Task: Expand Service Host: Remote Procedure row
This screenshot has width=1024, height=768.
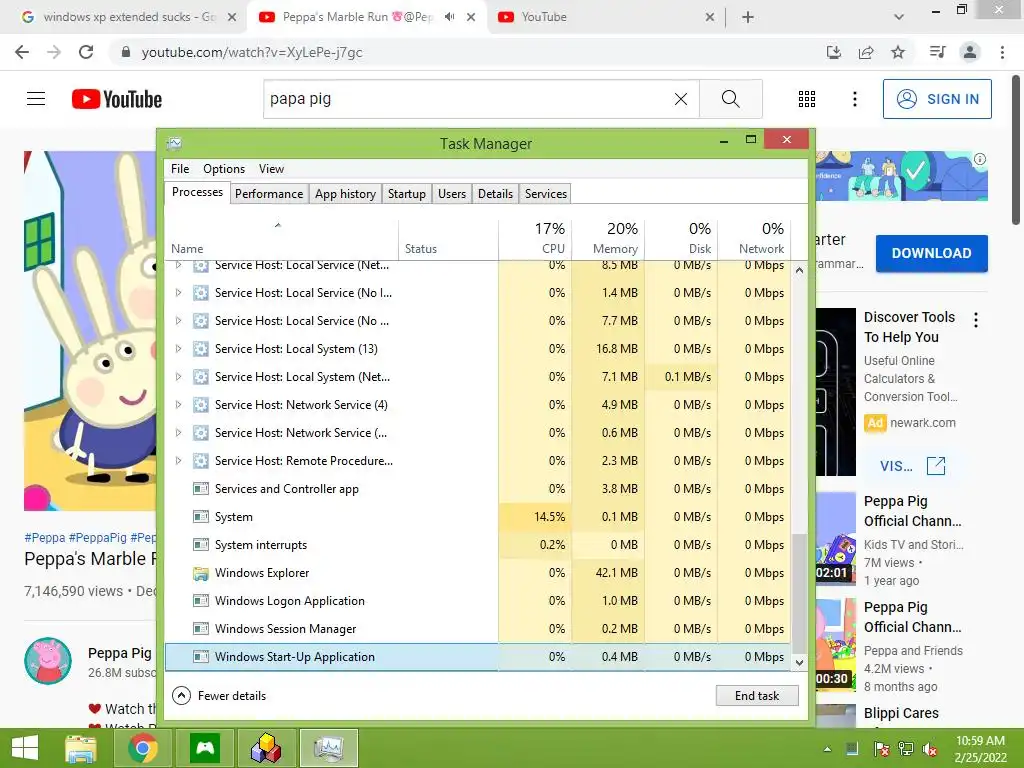Action: click(178, 460)
